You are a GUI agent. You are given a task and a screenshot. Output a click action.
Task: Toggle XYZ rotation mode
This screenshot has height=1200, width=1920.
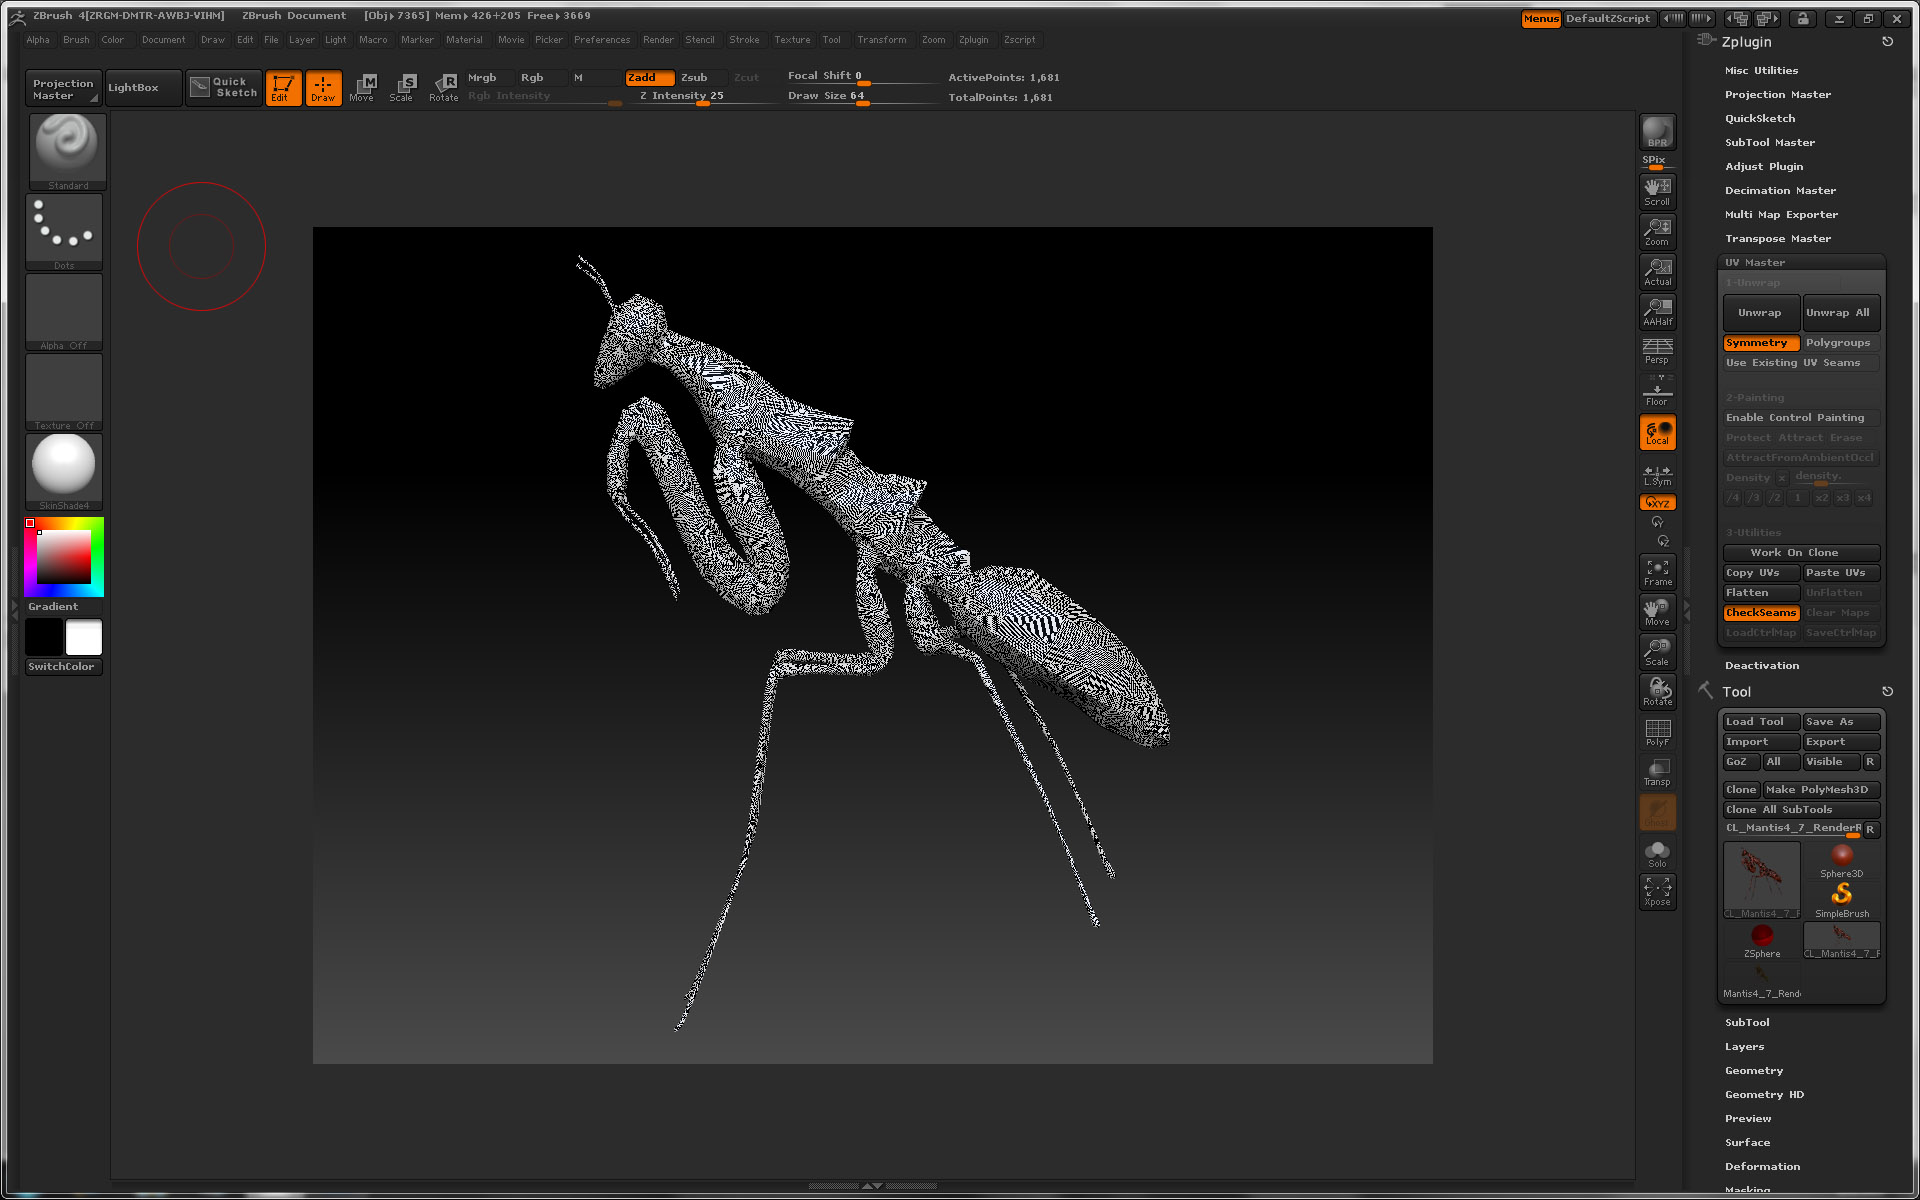click(x=1657, y=502)
